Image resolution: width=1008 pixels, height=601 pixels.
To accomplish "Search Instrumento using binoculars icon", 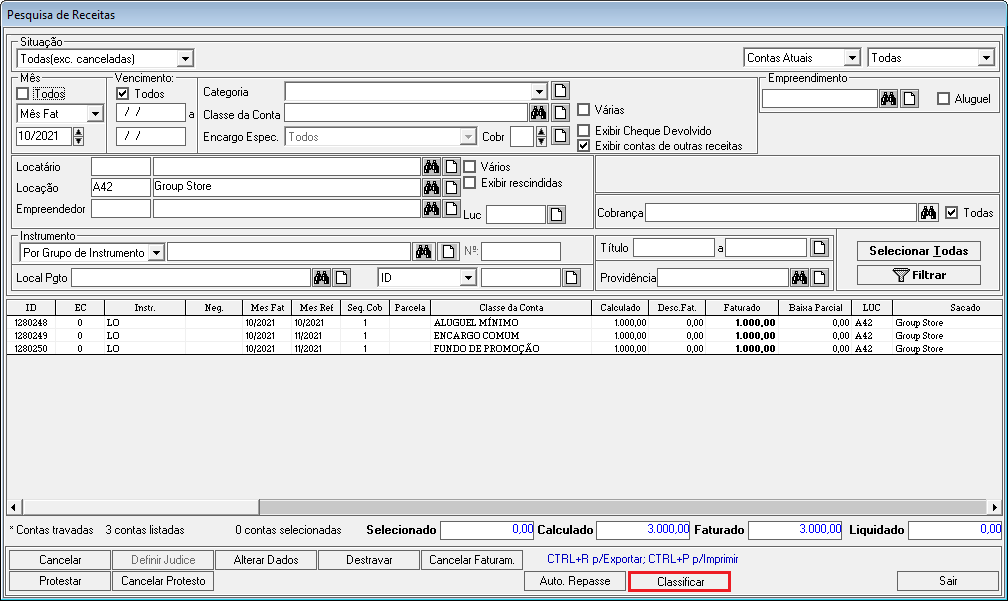I will pos(423,251).
